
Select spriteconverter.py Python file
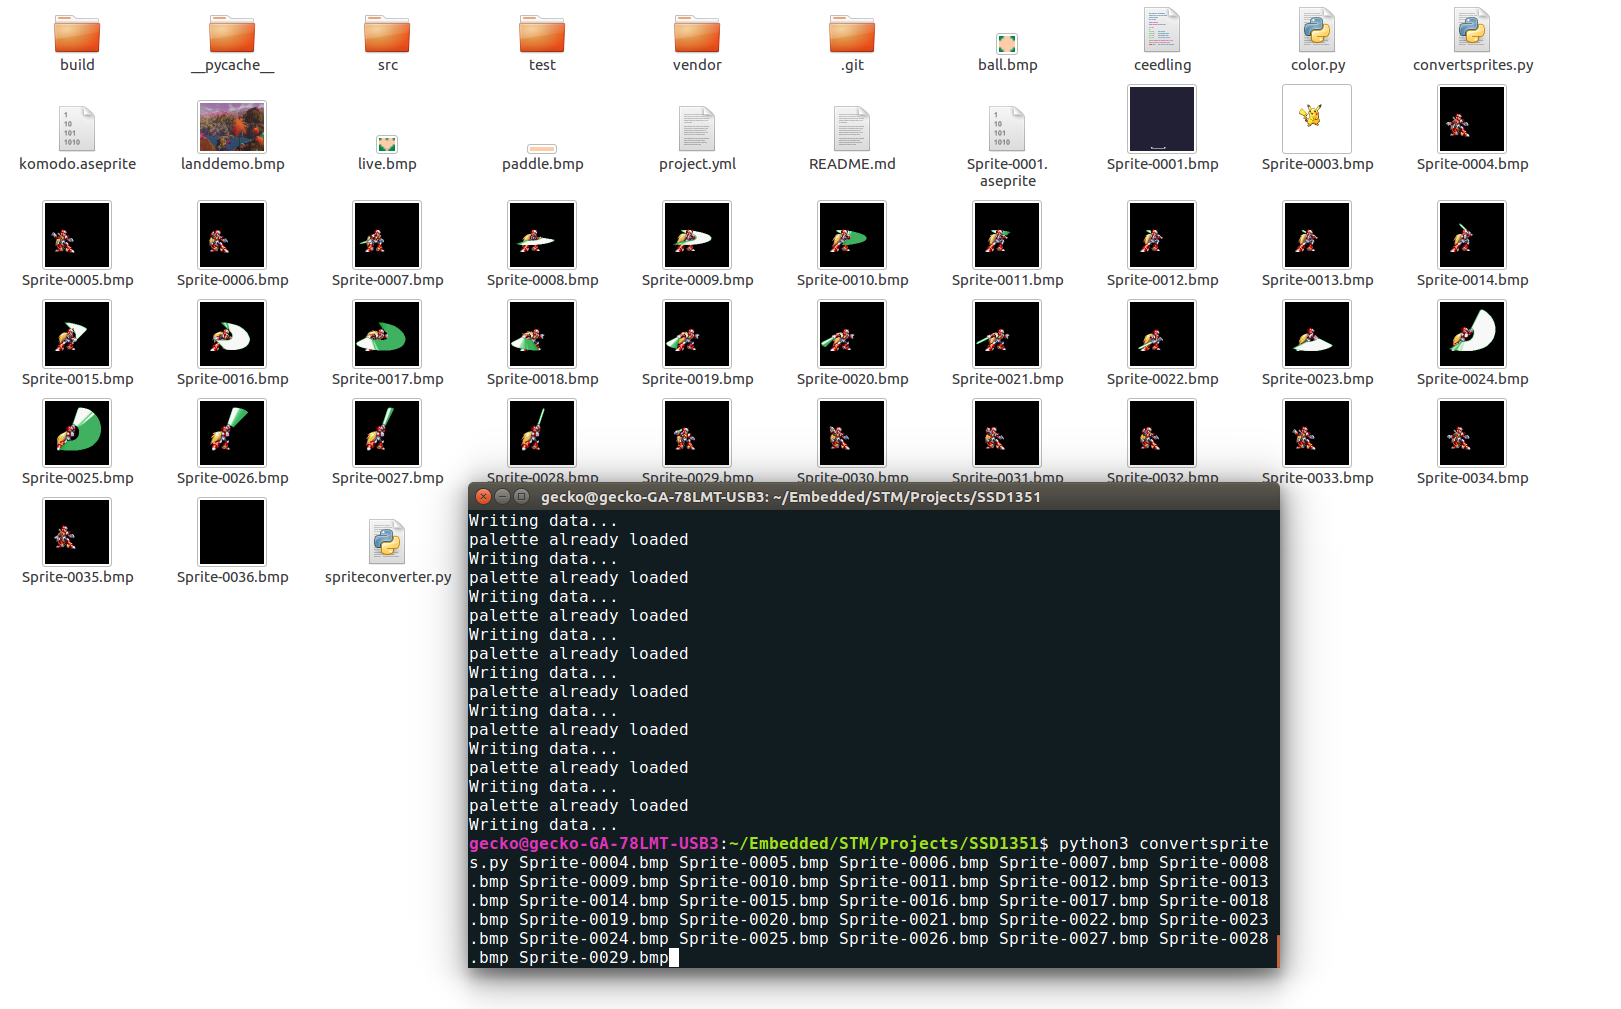tap(387, 542)
